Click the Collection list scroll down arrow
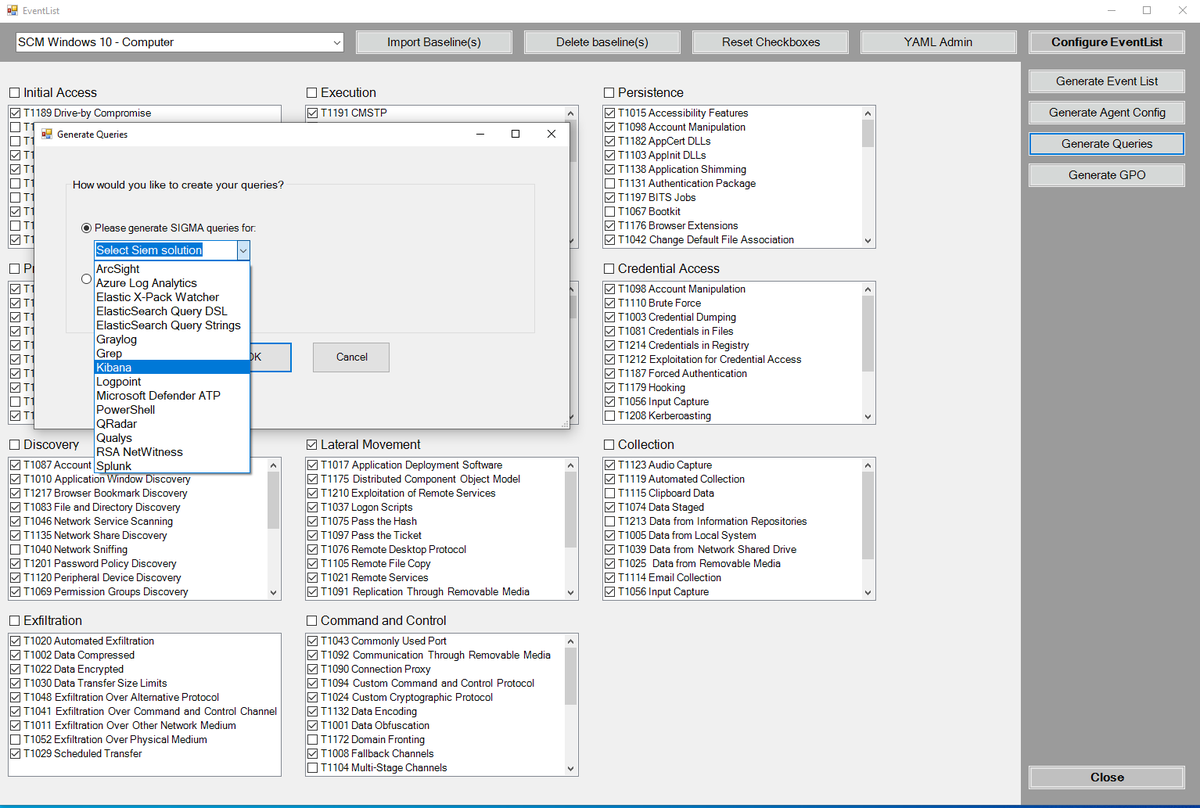This screenshot has width=1200, height=808. click(x=867, y=593)
